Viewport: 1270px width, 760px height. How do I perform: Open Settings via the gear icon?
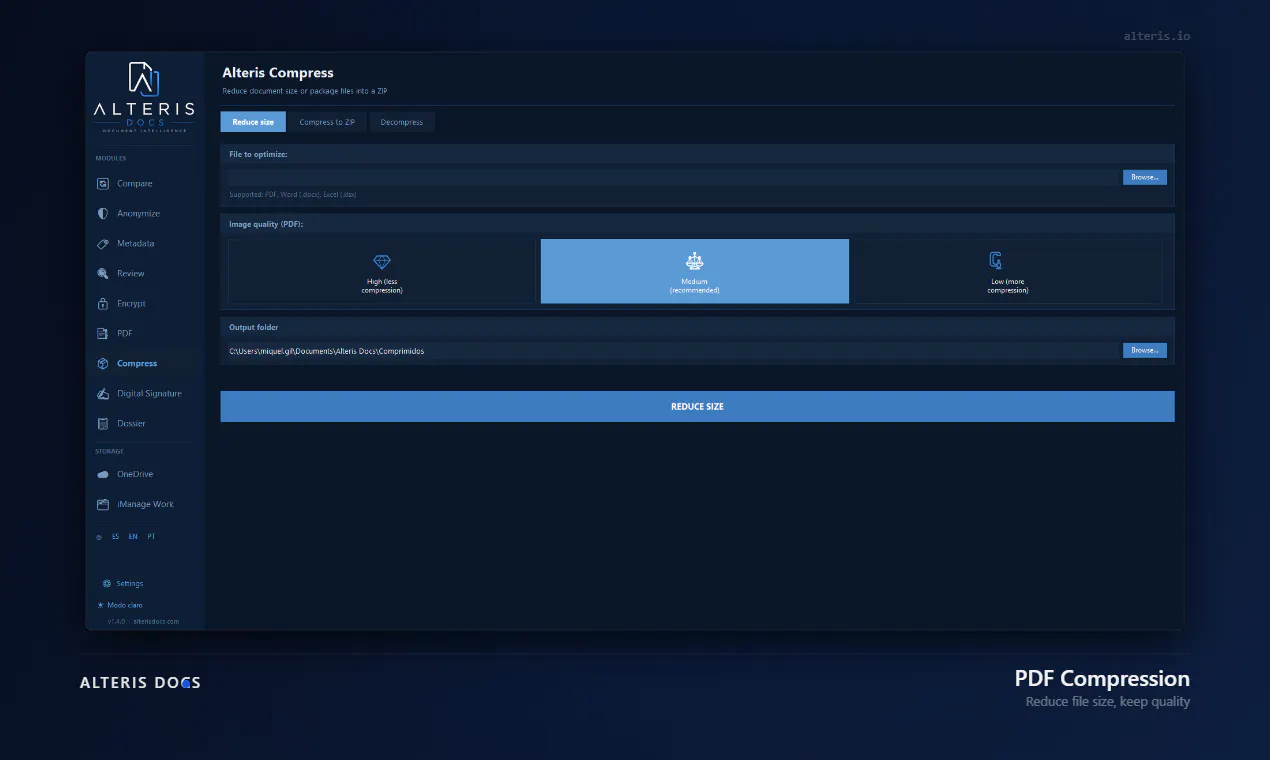[107, 584]
